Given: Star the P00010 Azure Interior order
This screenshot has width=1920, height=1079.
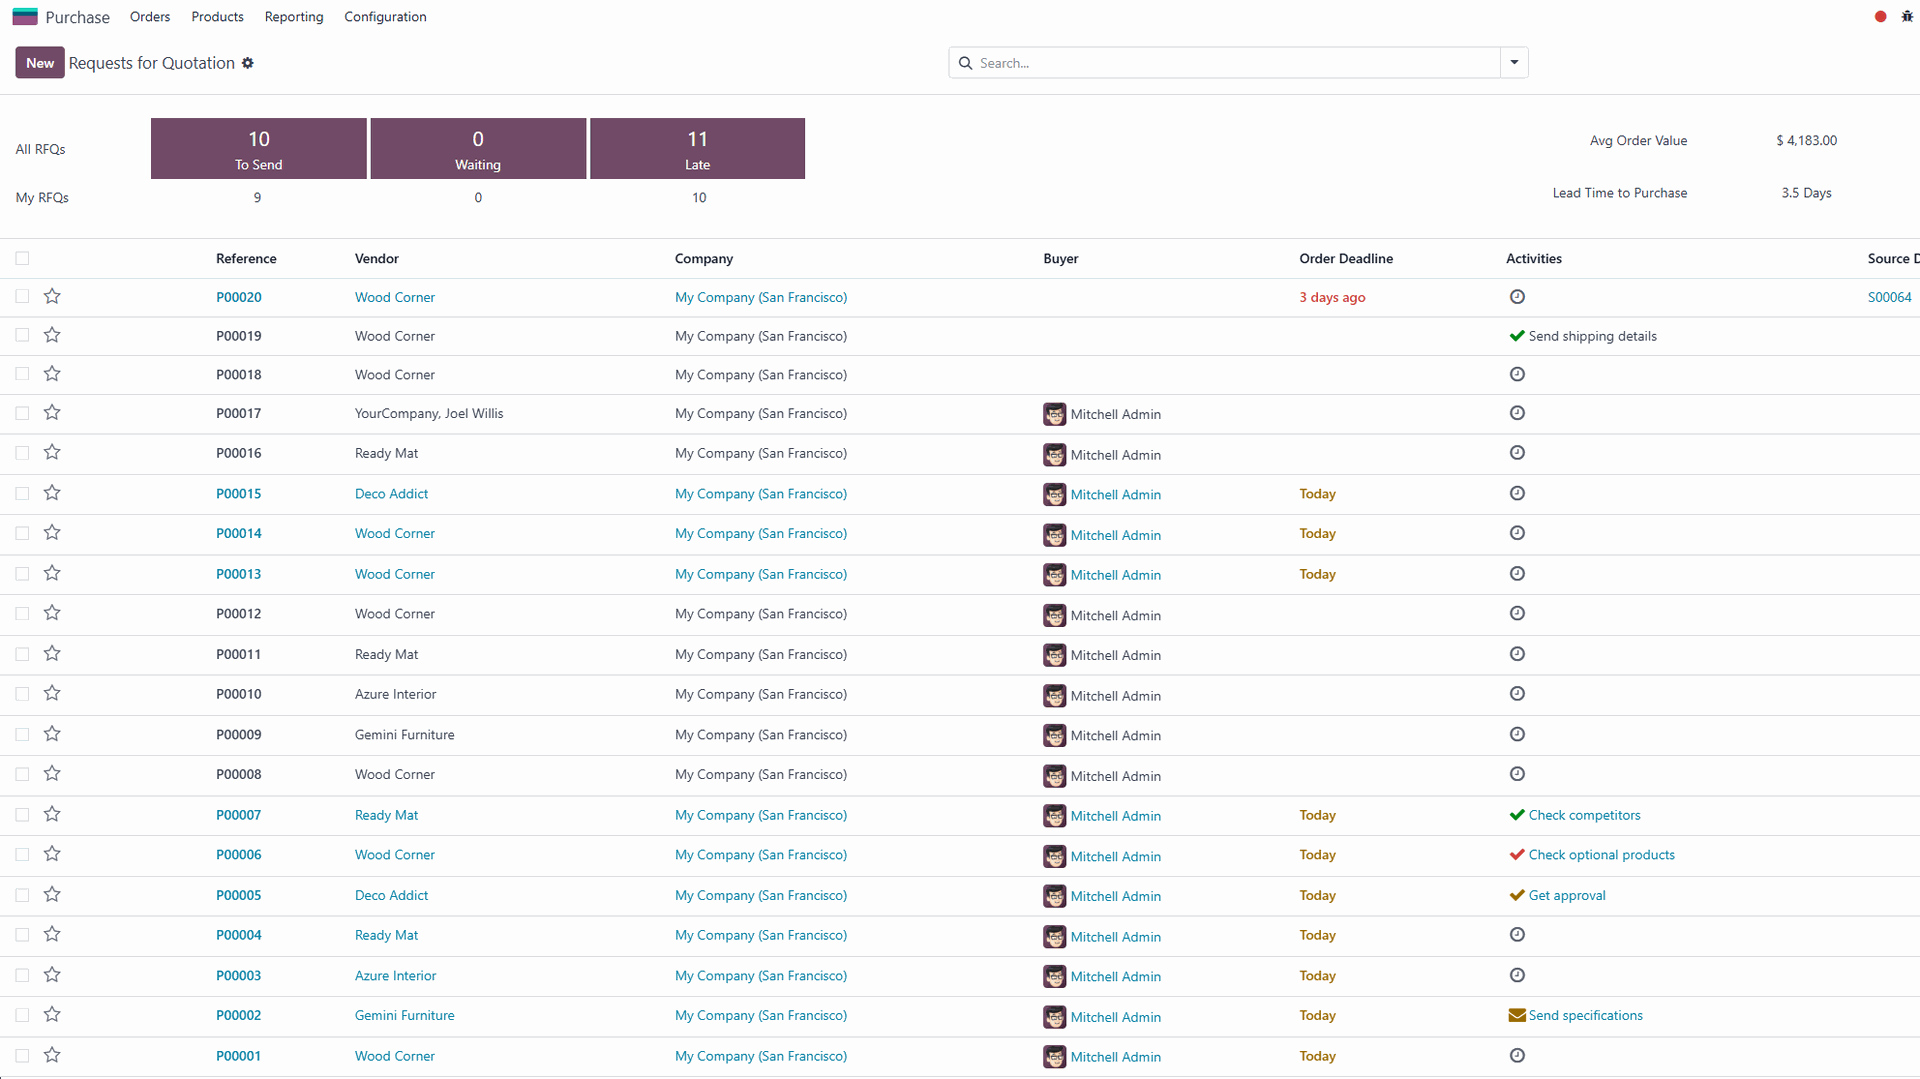Looking at the screenshot, I should 52,694.
